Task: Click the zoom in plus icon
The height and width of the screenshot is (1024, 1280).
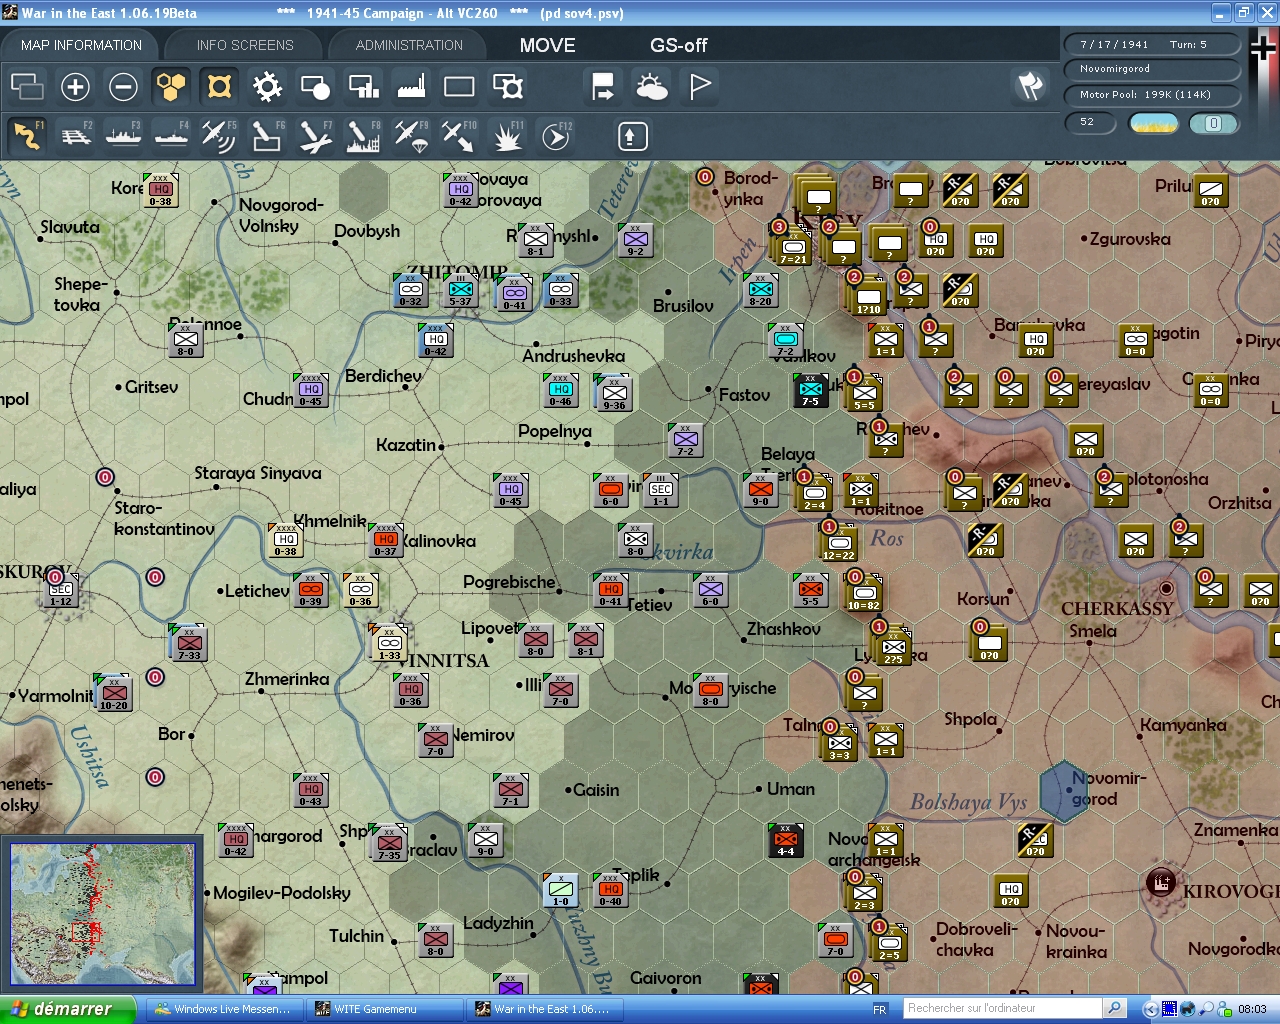Action: click(x=75, y=87)
